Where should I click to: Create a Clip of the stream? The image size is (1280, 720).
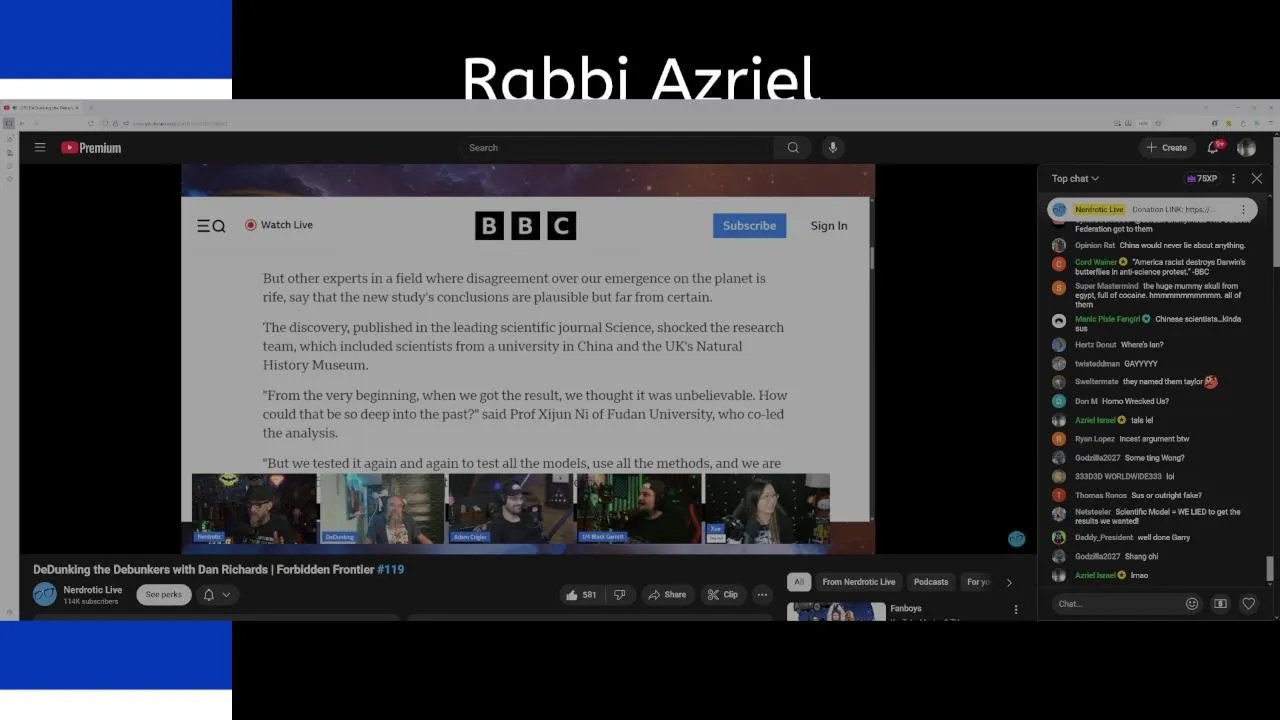(x=722, y=595)
